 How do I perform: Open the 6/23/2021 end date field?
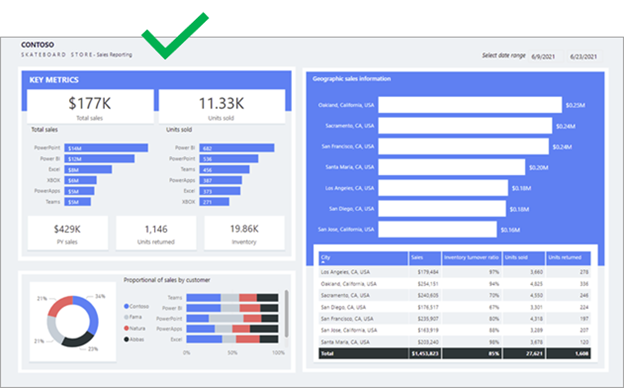point(584,57)
